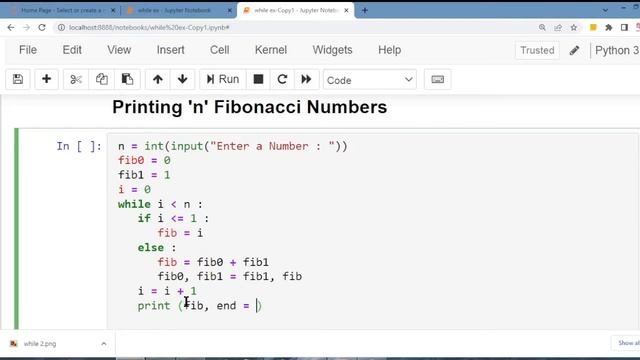This screenshot has width=640, height=360.
Task: Paste cells below using the clipboard icon
Action: (127, 79)
